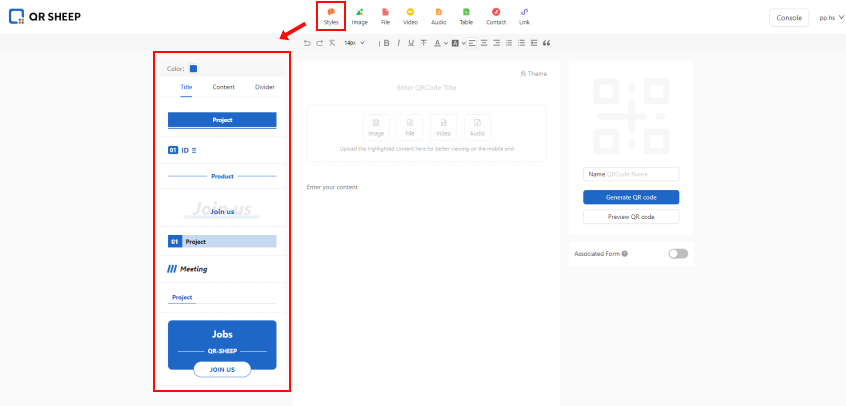Open the Styles panel in top toolbar
The image size is (846, 406).
[331, 16]
